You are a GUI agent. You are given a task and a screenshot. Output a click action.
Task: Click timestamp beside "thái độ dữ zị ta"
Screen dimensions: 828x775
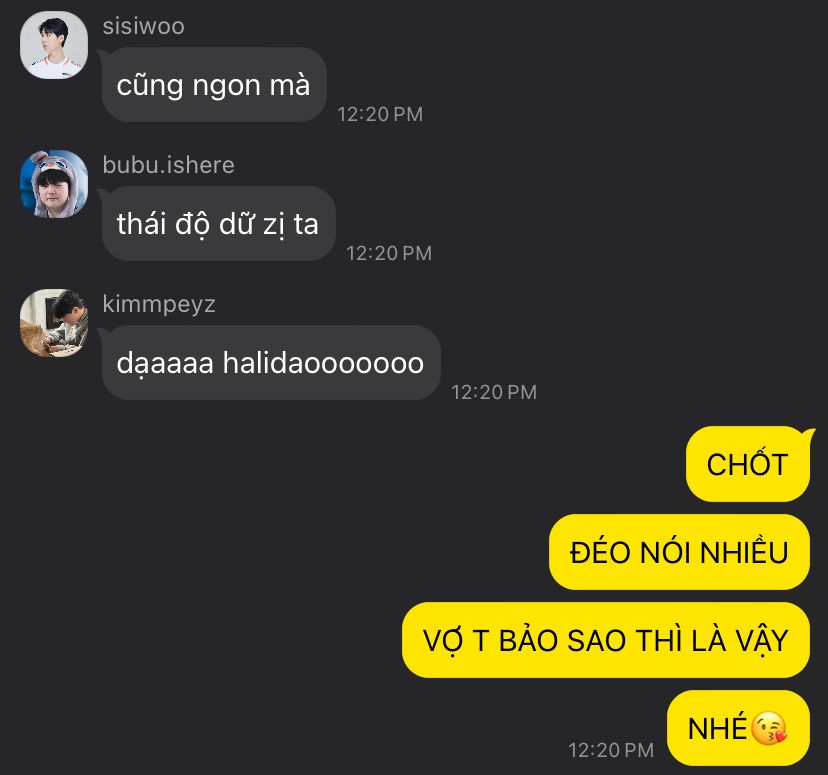point(389,253)
